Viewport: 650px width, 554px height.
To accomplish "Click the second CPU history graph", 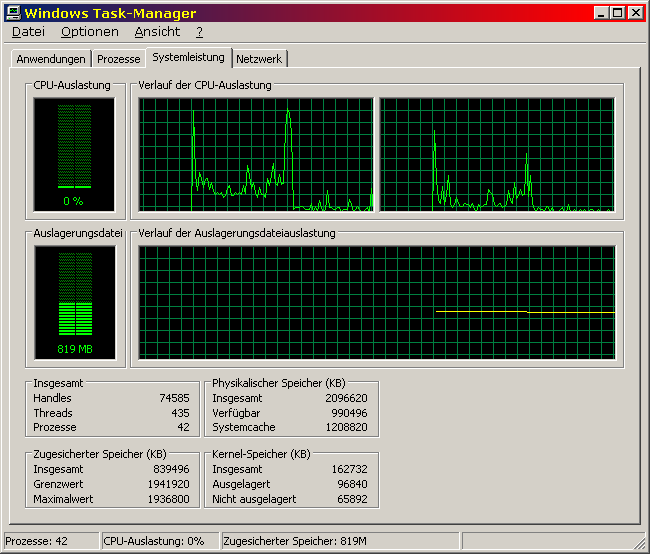I will tap(497, 155).
